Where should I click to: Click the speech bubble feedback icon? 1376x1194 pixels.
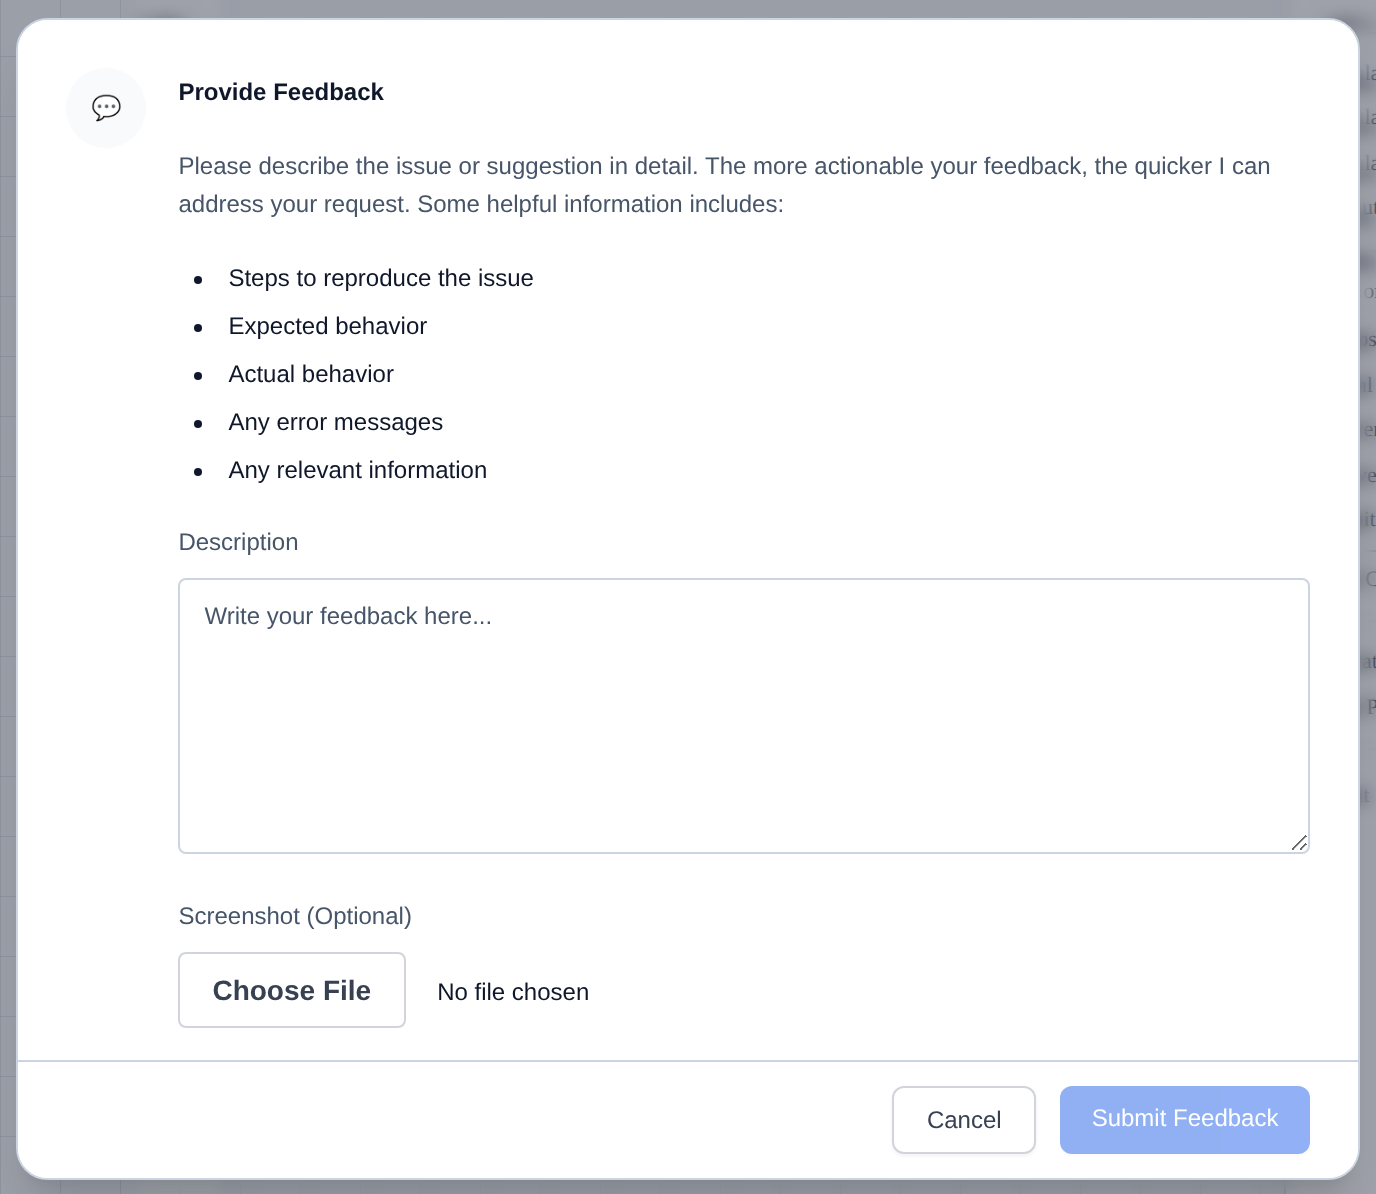coord(106,107)
